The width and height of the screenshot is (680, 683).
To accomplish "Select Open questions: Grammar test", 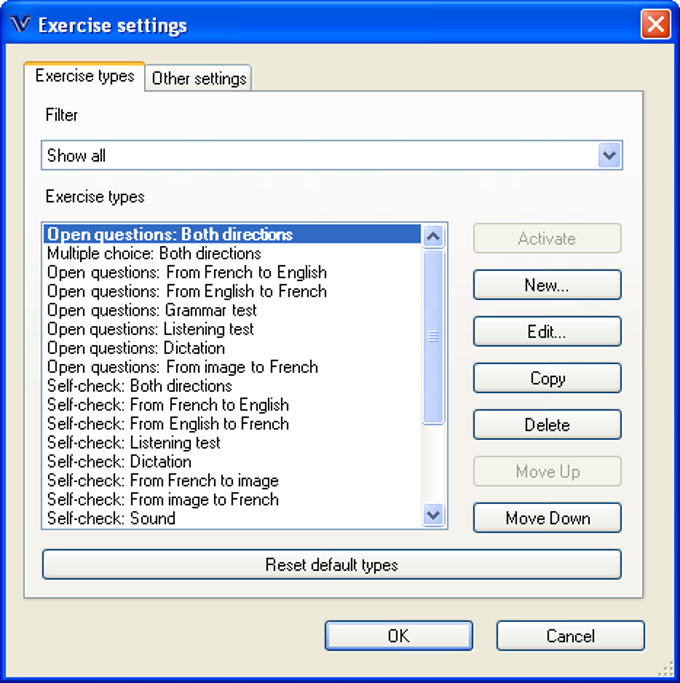I will pos(152,310).
